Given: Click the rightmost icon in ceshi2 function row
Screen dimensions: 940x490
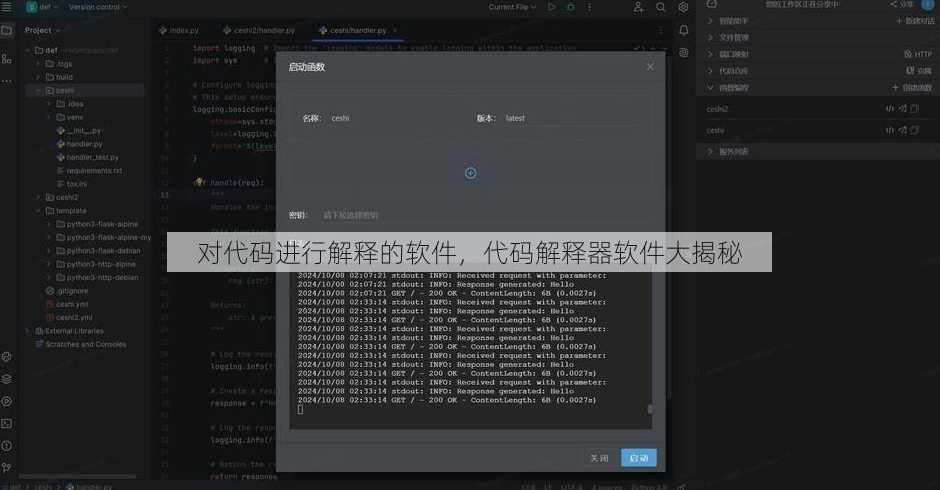Looking at the screenshot, I should point(915,109).
